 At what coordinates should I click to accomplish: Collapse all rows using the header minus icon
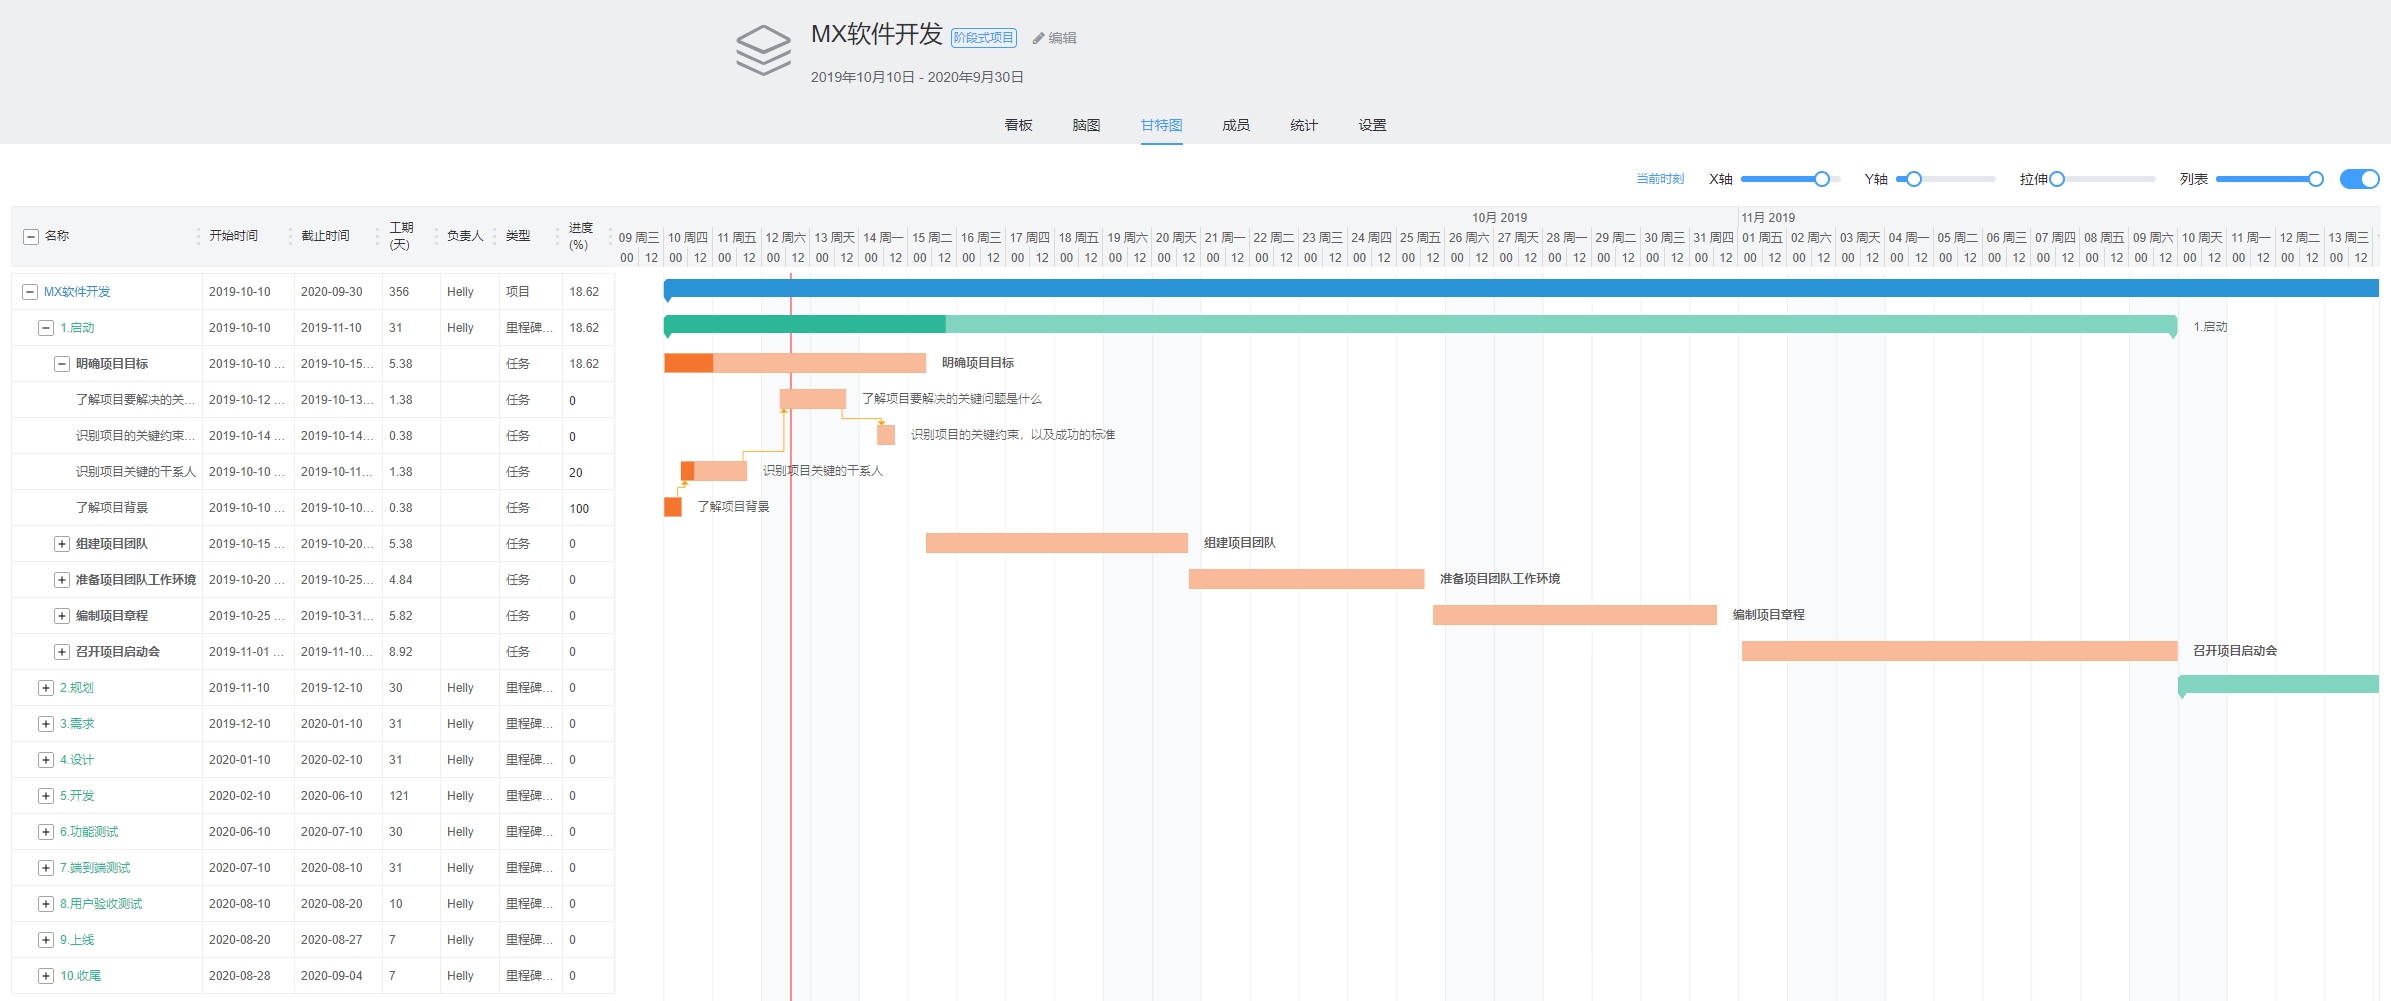coord(31,237)
